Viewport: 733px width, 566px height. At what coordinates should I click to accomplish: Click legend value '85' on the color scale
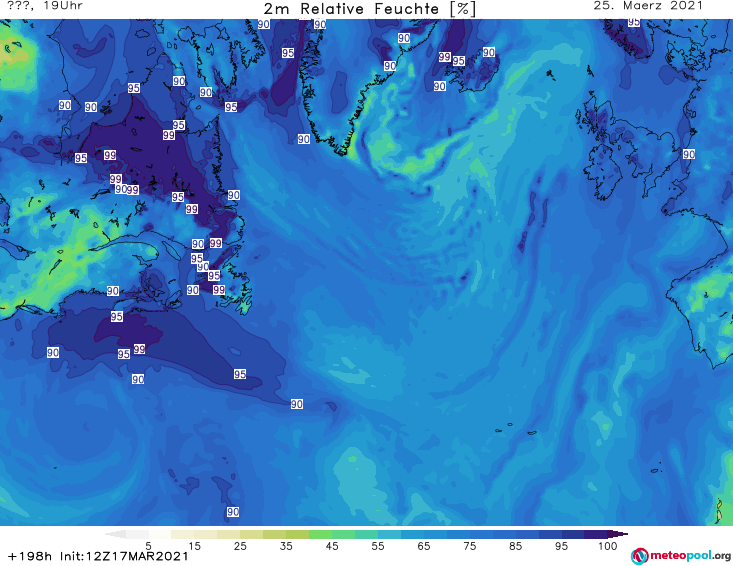(516, 546)
